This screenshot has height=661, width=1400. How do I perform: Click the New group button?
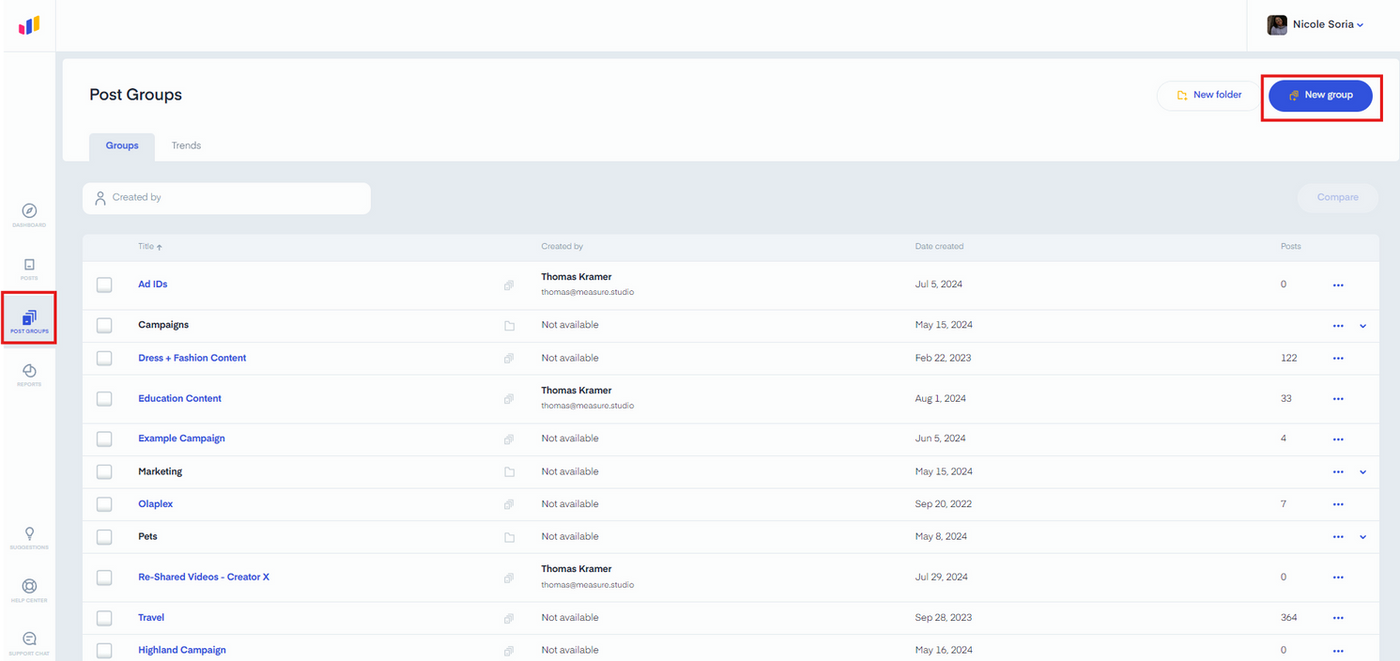1320,95
